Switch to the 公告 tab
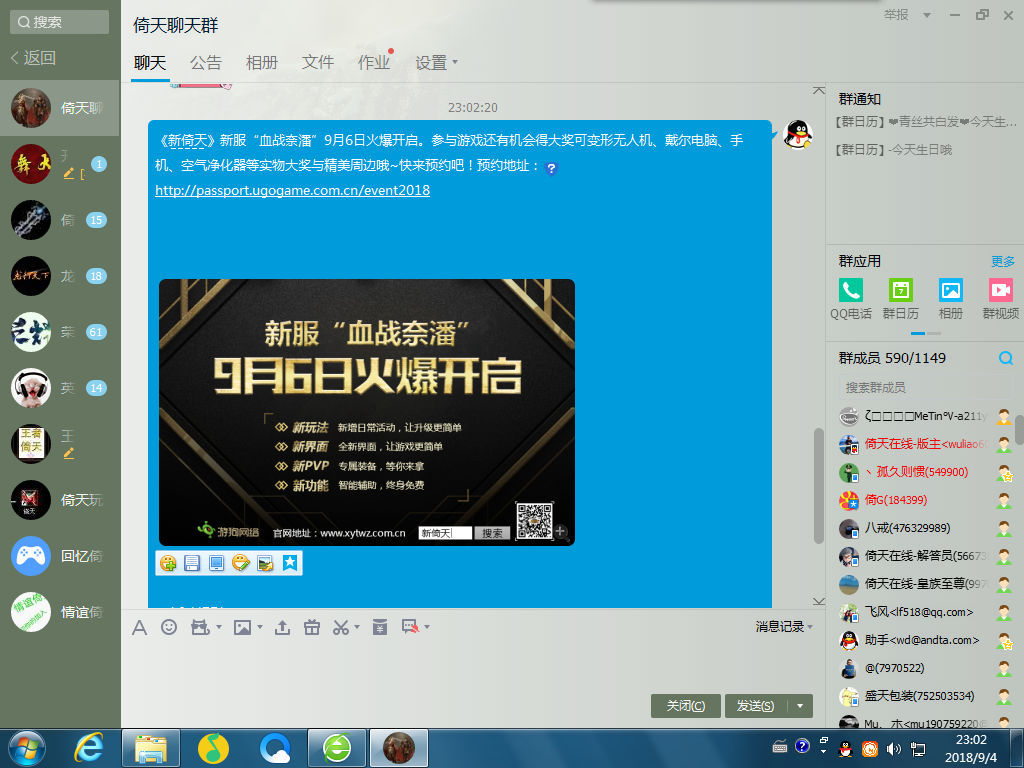The image size is (1024, 768). [x=206, y=62]
